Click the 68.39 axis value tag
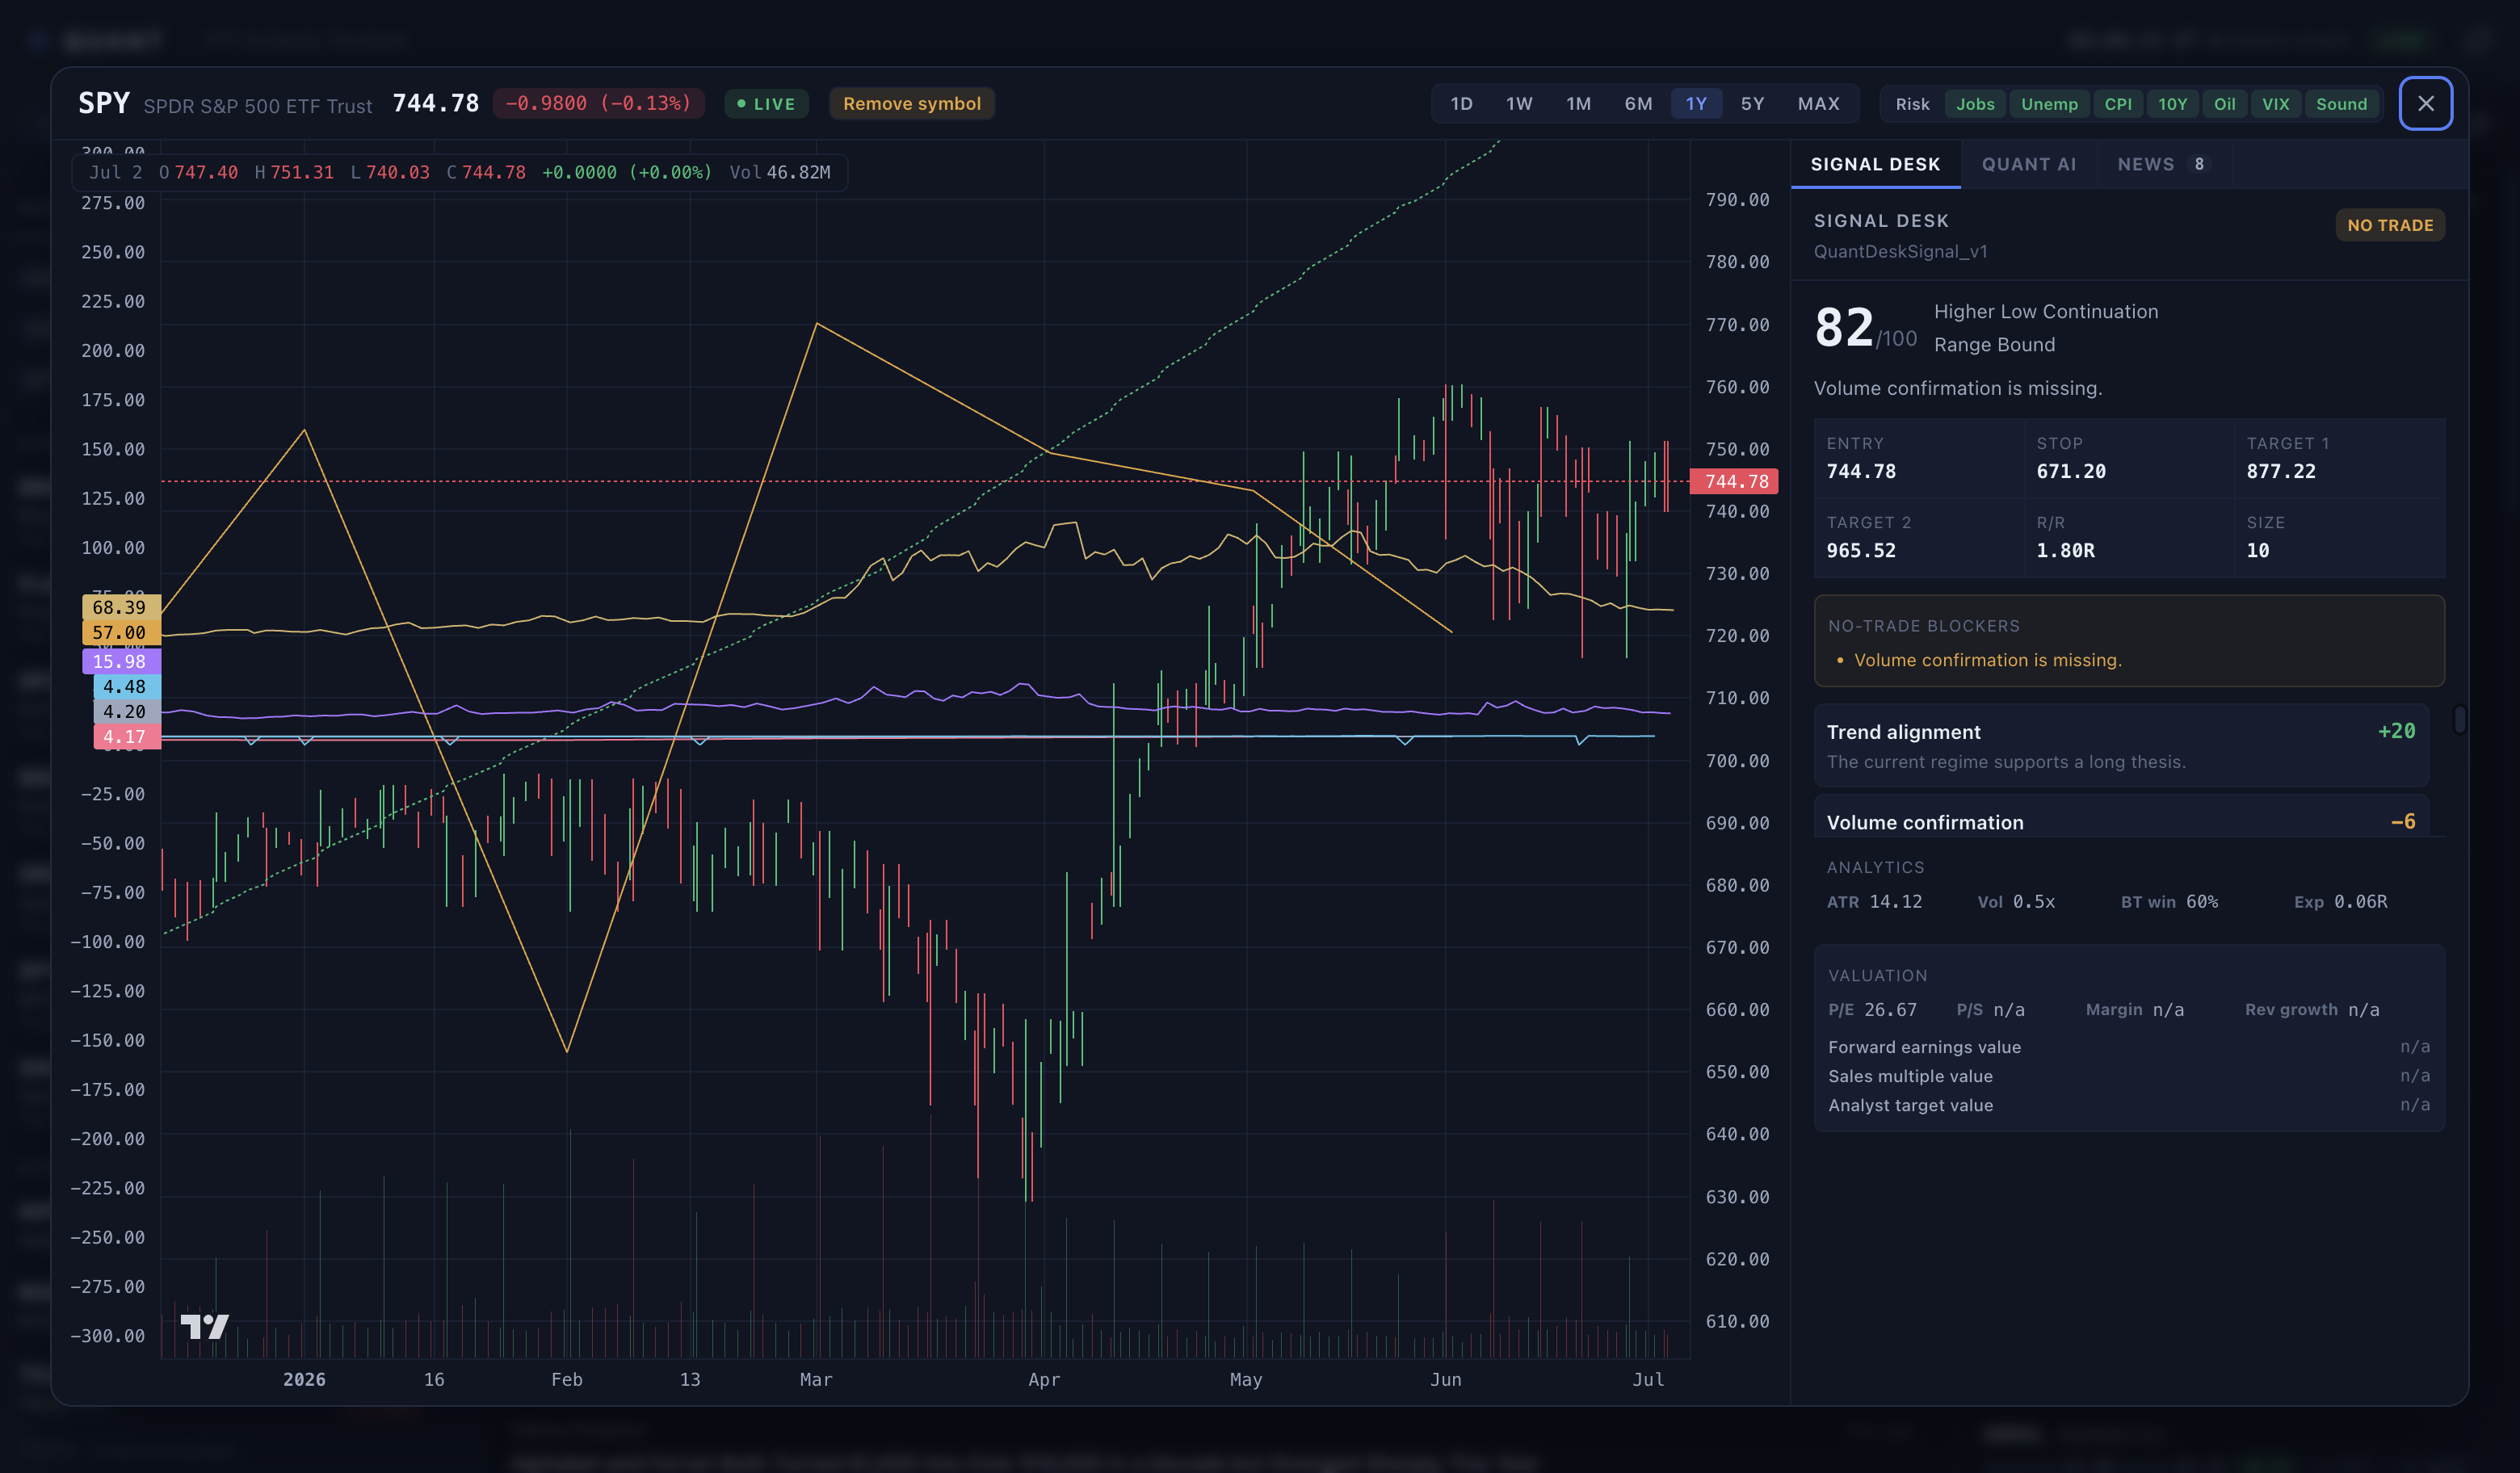 tap(121, 607)
